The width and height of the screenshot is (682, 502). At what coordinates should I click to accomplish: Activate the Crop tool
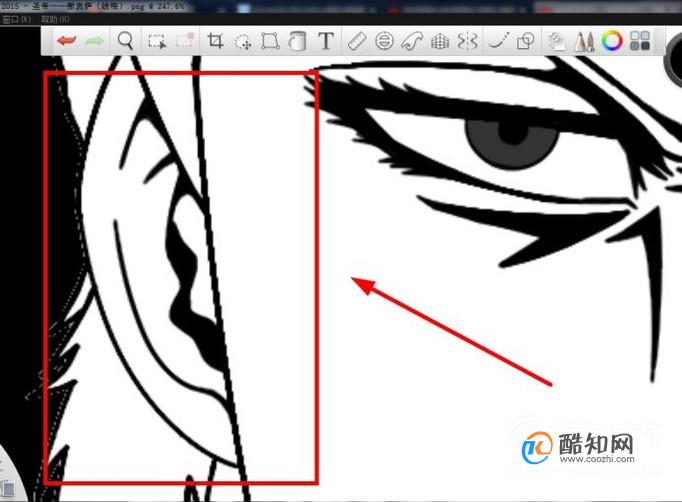click(215, 41)
